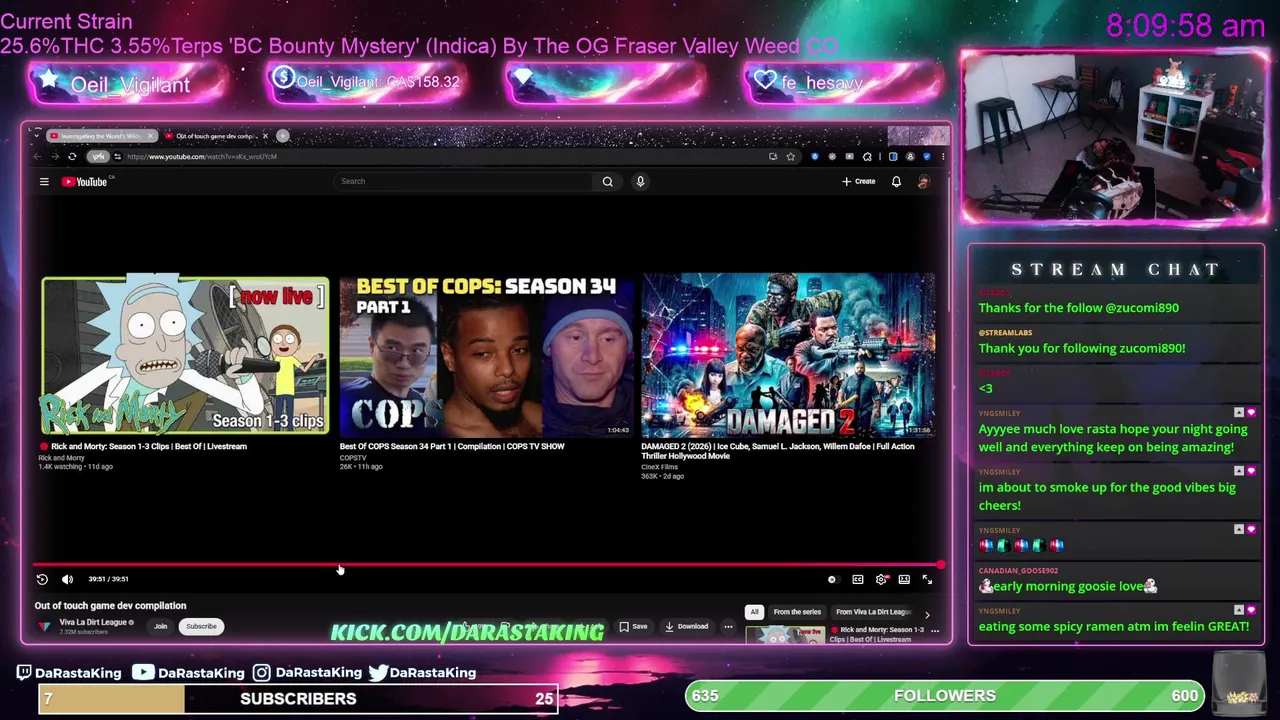Screen dimensions: 1280x720
Task: Download the video
Action: (x=686, y=627)
